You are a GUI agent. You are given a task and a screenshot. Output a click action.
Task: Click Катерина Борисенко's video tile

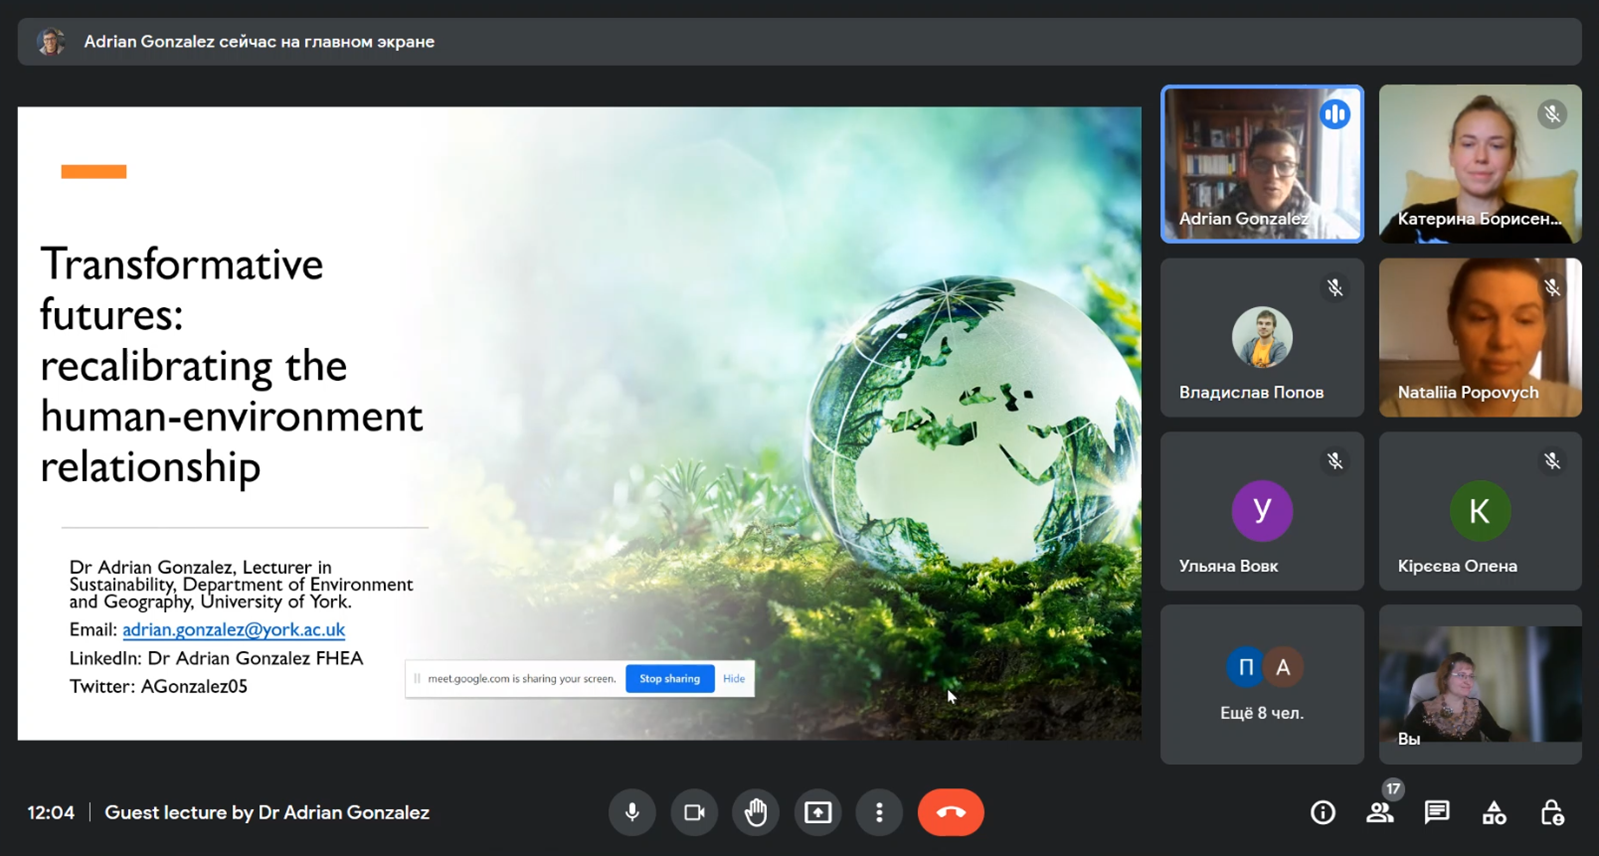1480,164
